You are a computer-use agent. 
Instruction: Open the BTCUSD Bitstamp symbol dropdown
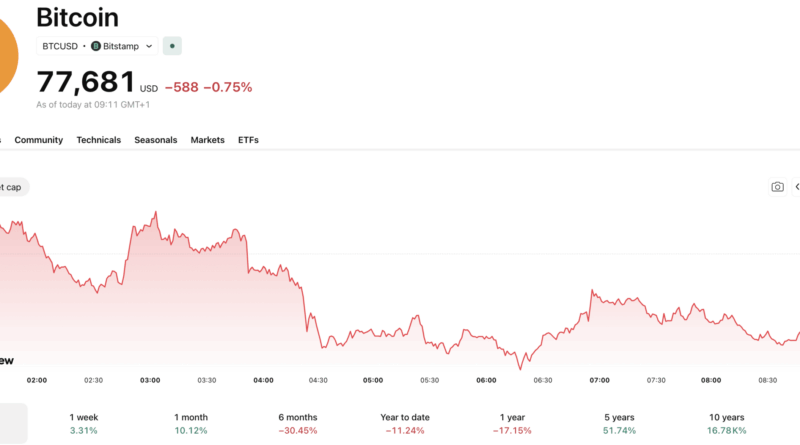(x=97, y=46)
